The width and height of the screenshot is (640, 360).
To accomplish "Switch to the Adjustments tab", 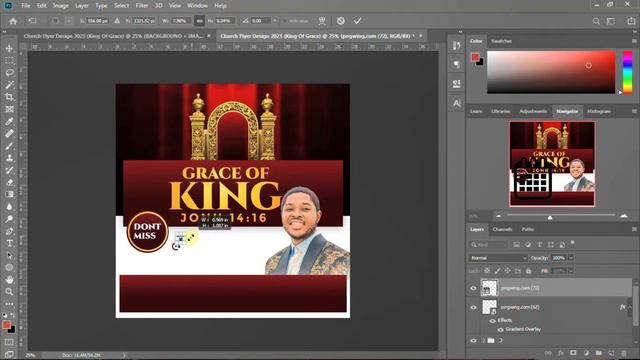I will [533, 111].
